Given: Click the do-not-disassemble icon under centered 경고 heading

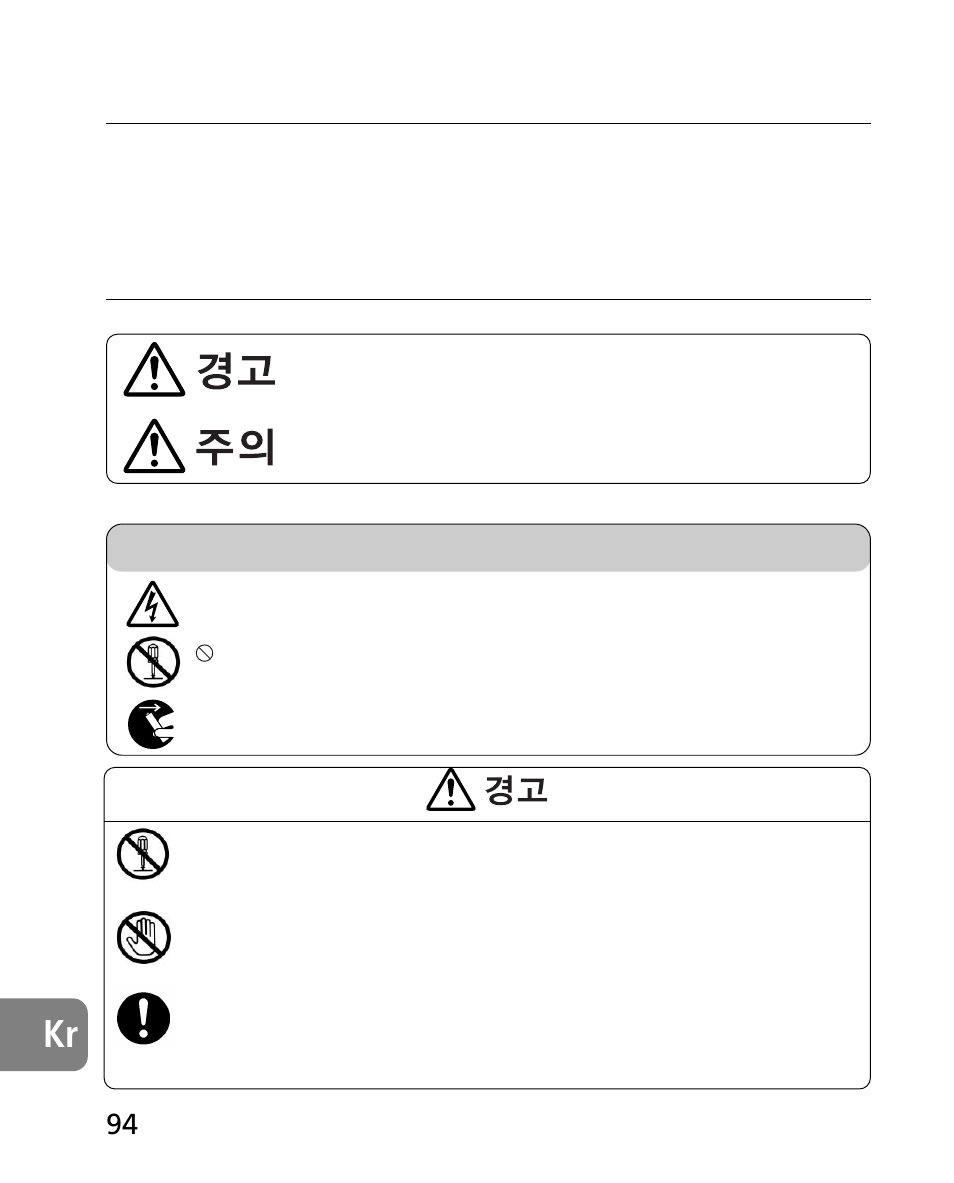Looking at the screenshot, I should (143, 856).
